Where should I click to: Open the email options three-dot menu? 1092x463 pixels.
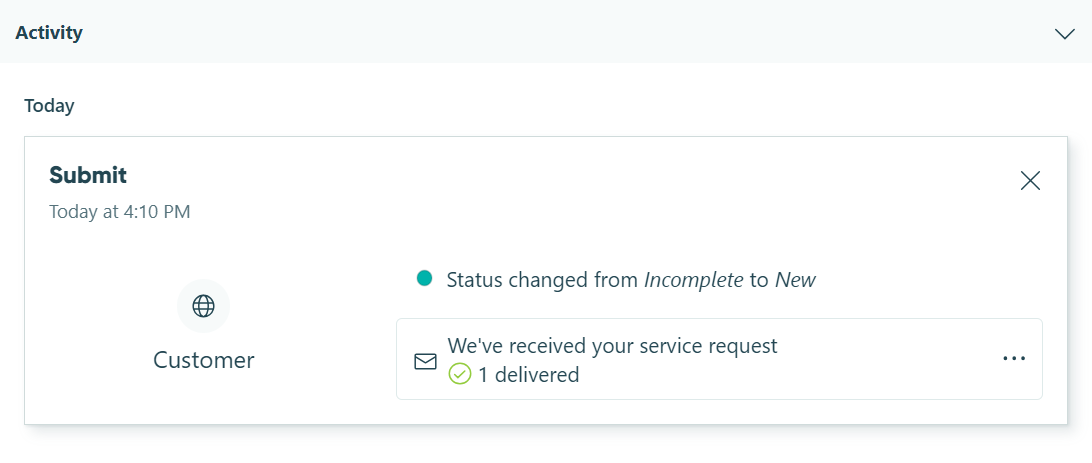(x=1014, y=358)
